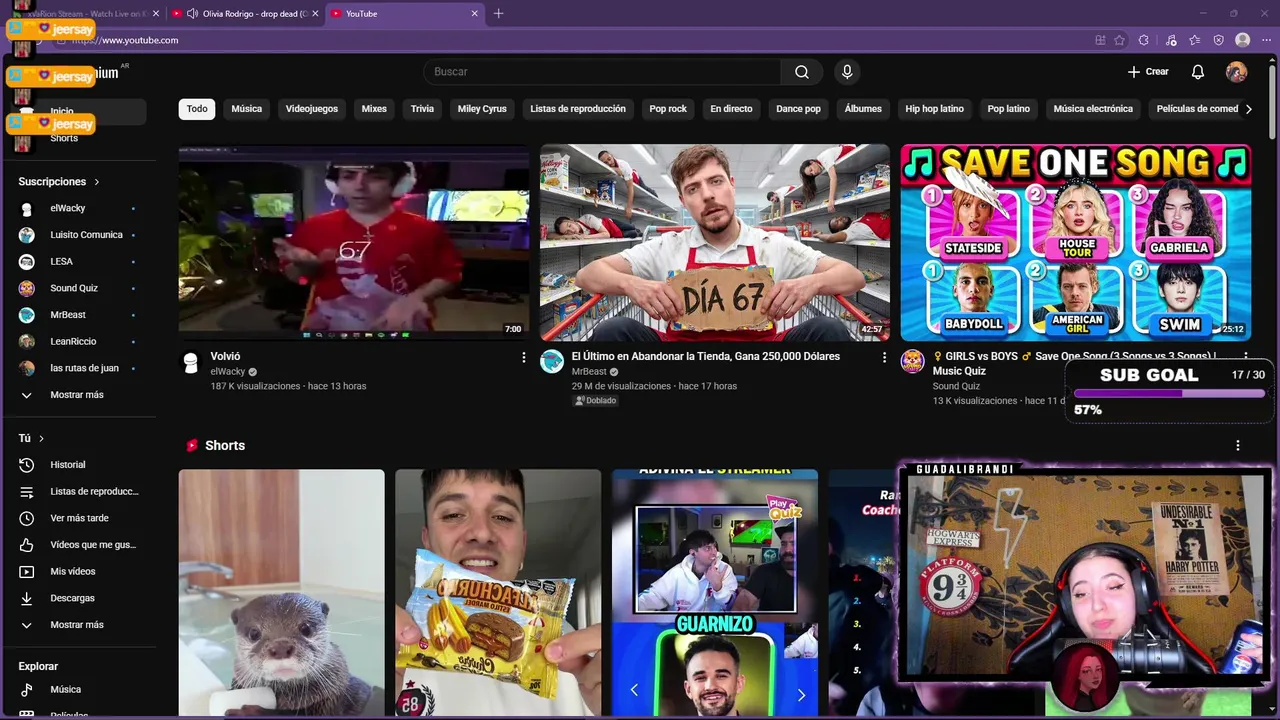Open options menu for MrBeast video
The width and height of the screenshot is (1280, 720).
(884, 357)
